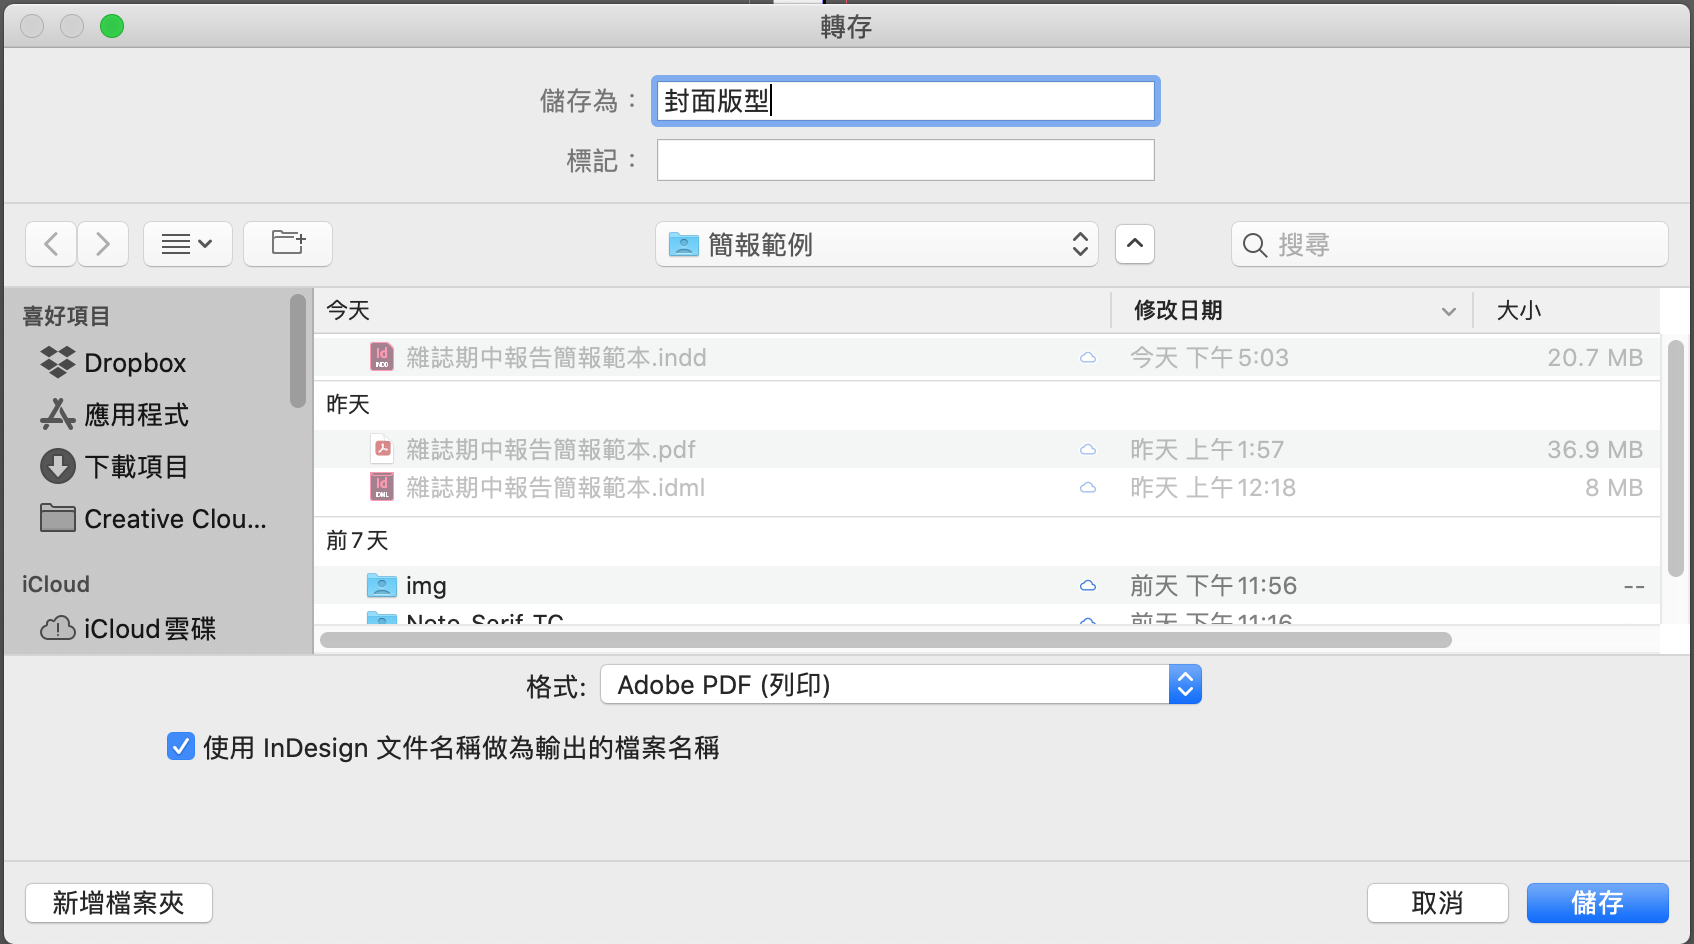Open Dropbox in the sidebar

coord(135,363)
